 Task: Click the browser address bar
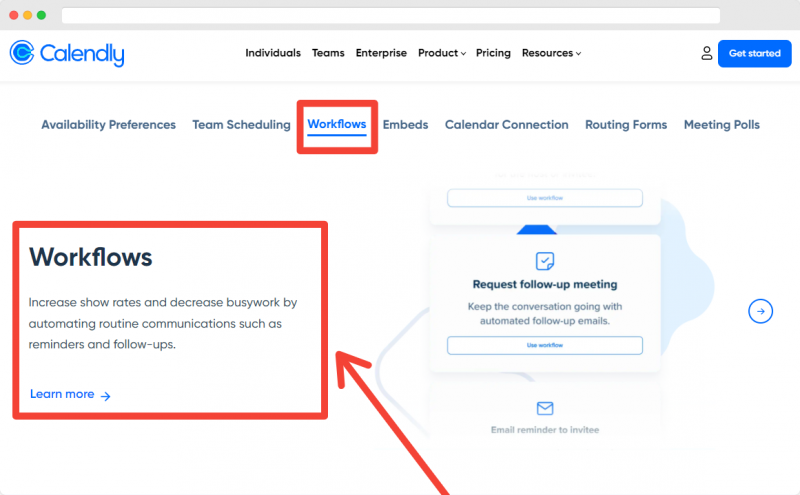tap(391, 15)
